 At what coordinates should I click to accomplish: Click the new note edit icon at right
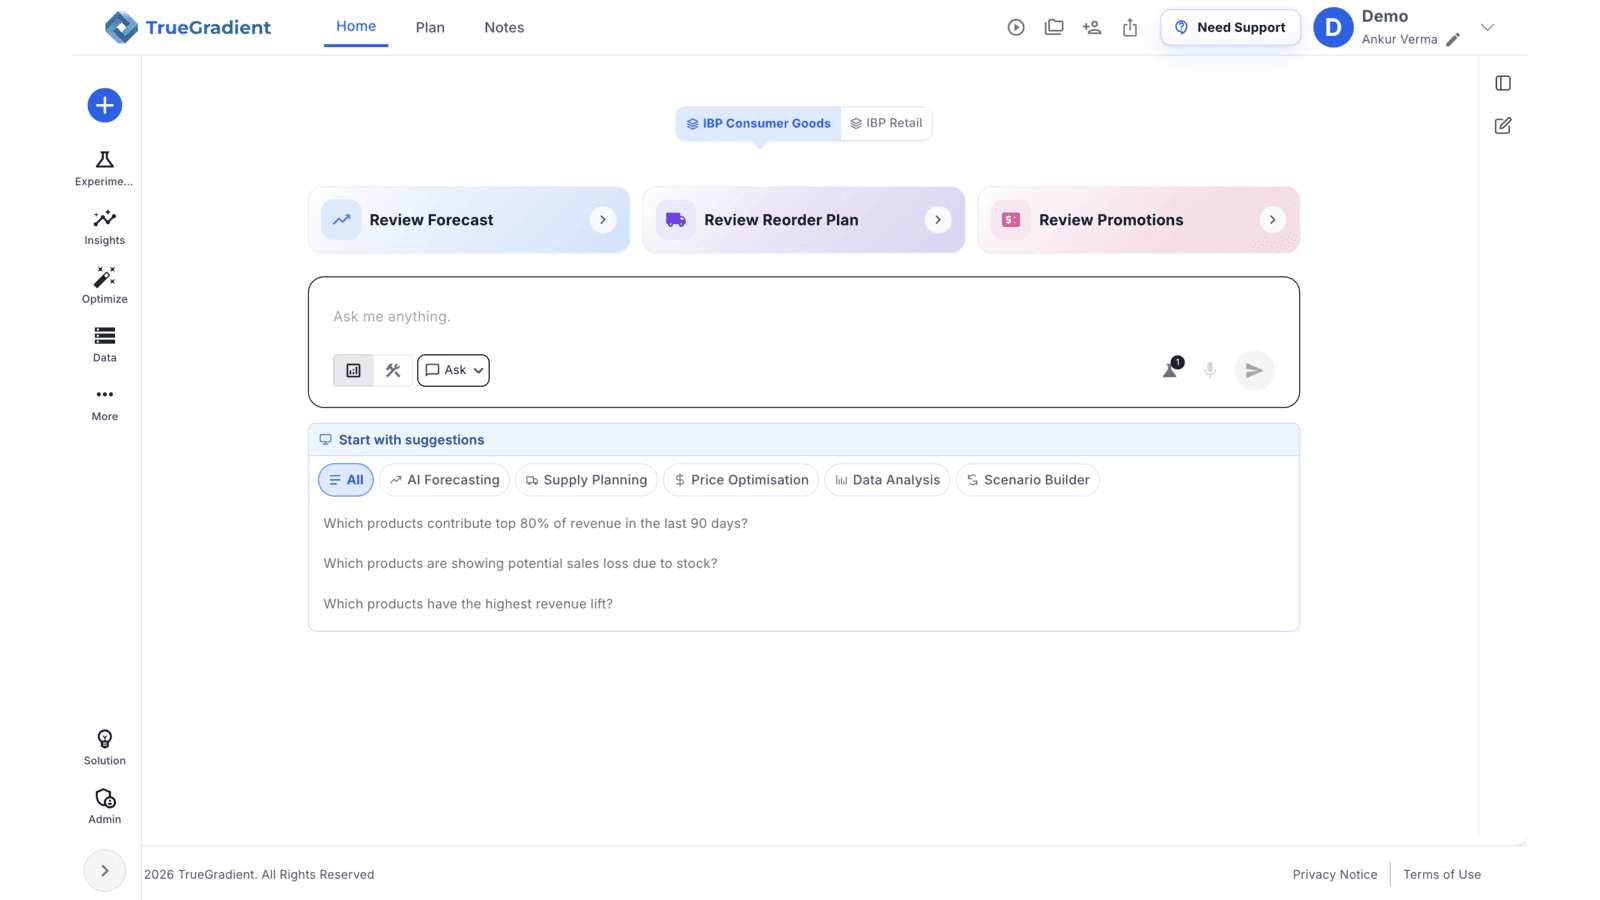[x=1503, y=126]
